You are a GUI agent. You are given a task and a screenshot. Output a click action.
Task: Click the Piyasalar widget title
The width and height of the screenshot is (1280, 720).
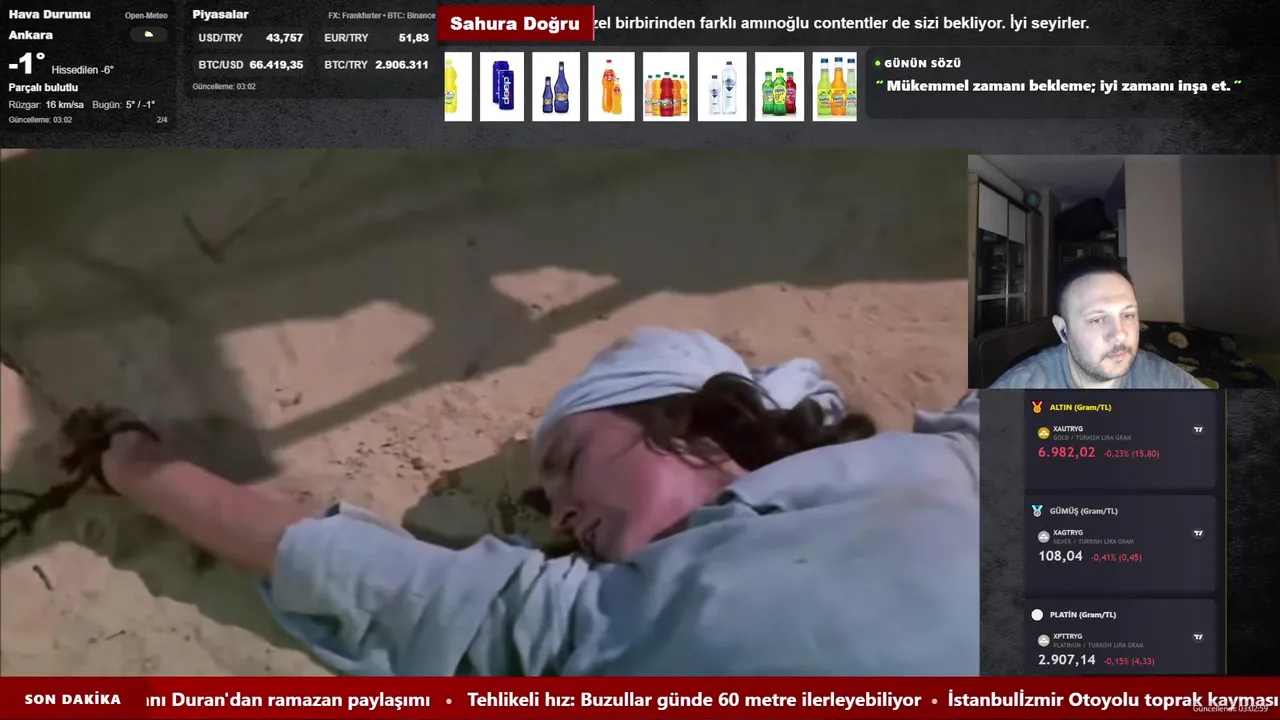pyautogui.click(x=221, y=14)
